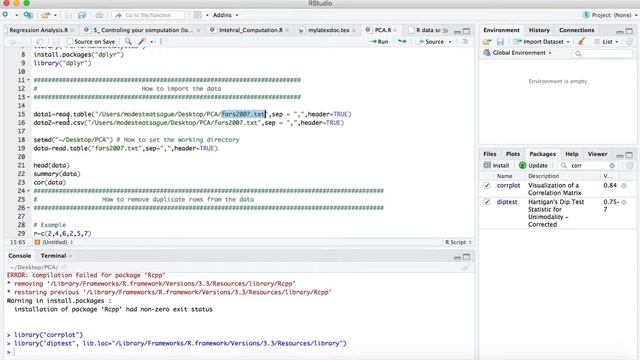Open the List view dropdown
Viewport: 640px width, 360px height.
click(607, 42)
